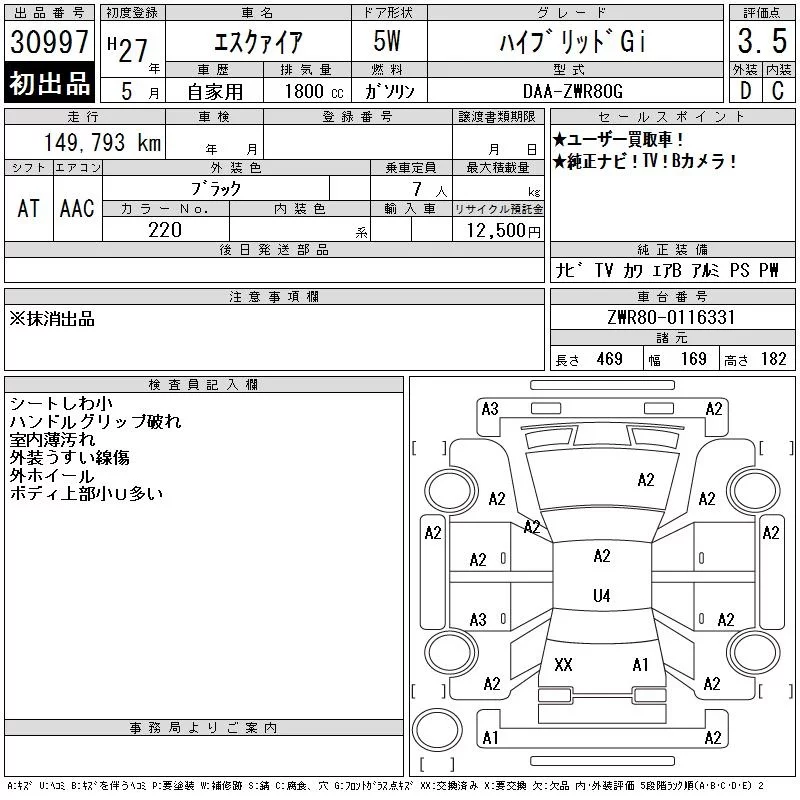Click the height value 182
This screenshot has height=800, width=800.
[x=773, y=359]
